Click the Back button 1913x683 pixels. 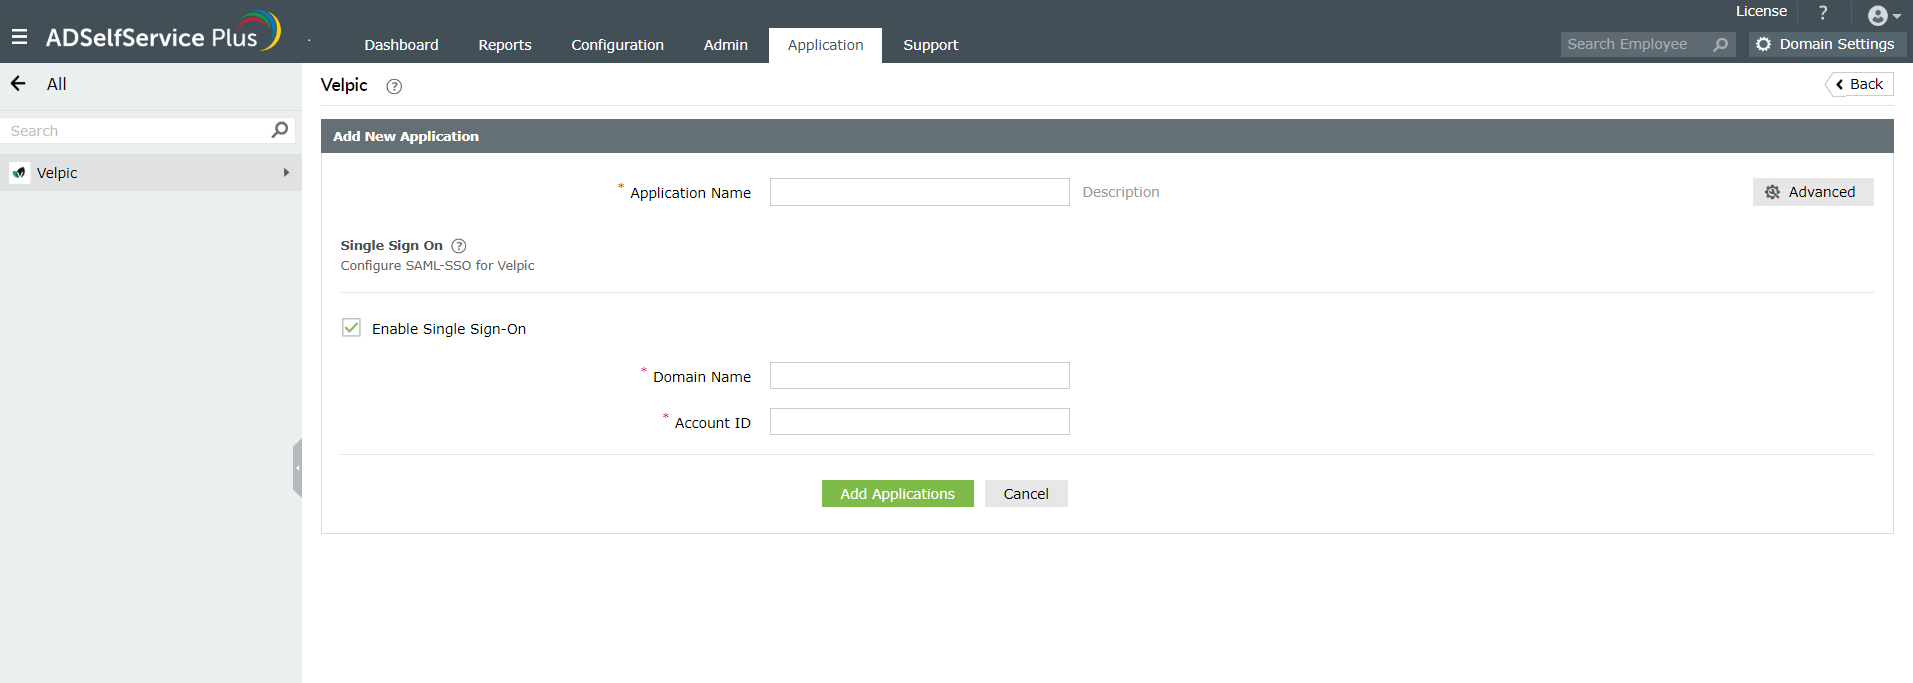point(1859,84)
